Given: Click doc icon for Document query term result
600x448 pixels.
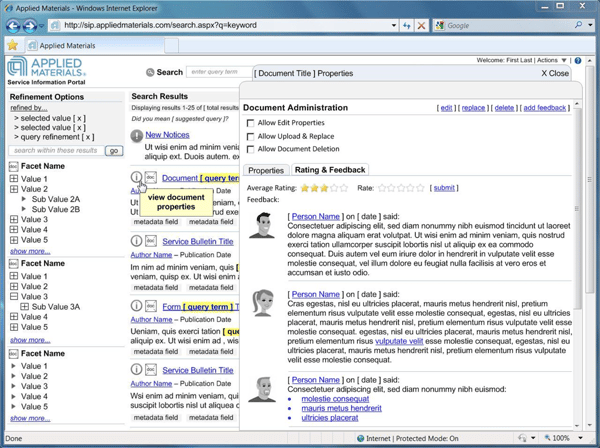Looking at the screenshot, I should pos(151,177).
